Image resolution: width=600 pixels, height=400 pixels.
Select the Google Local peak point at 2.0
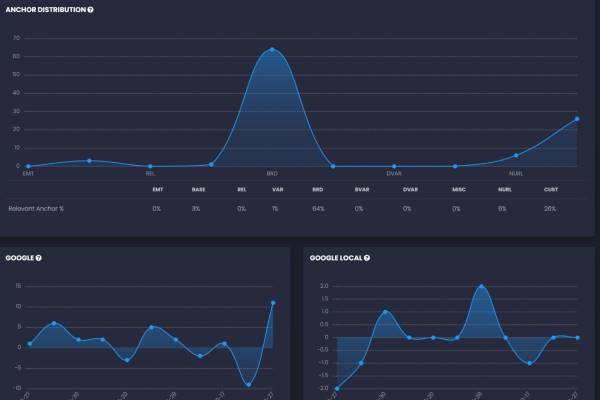[x=481, y=286]
